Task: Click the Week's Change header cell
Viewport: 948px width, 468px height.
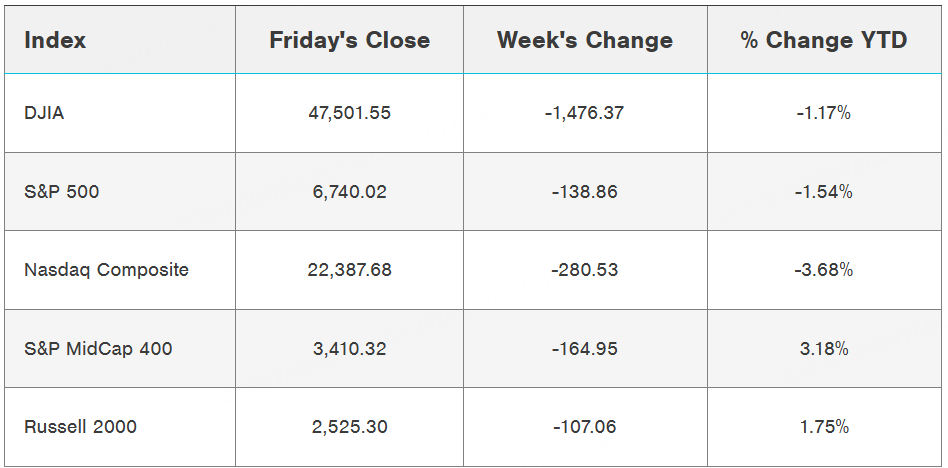Action: [585, 41]
